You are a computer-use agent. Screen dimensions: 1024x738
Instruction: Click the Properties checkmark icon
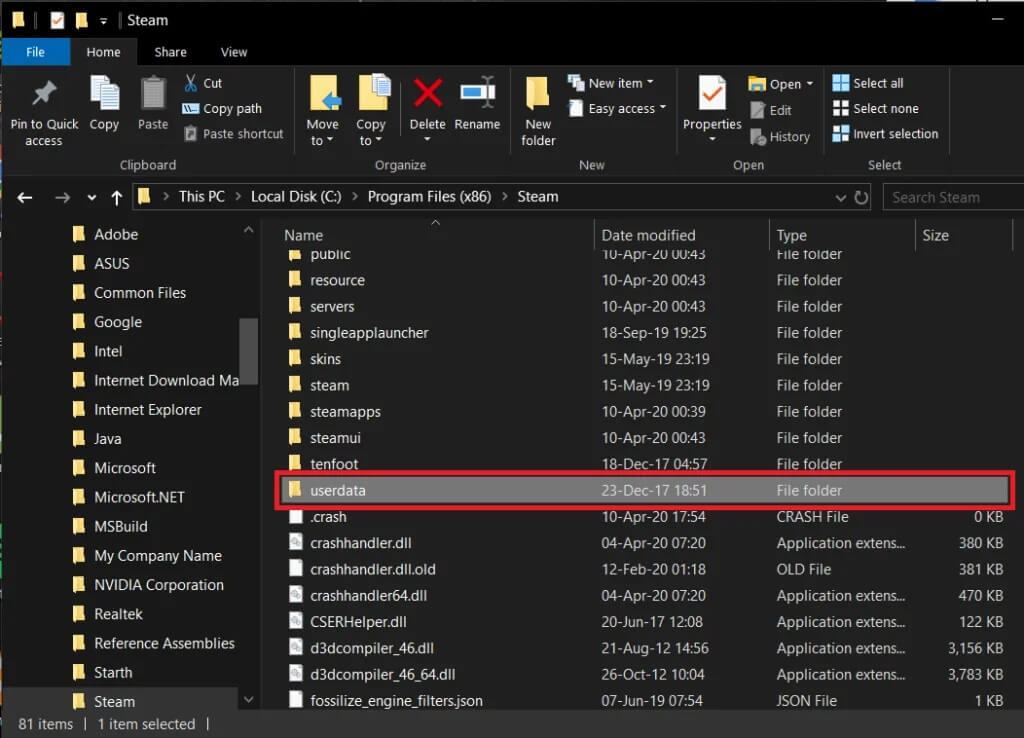[x=712, y=93]
